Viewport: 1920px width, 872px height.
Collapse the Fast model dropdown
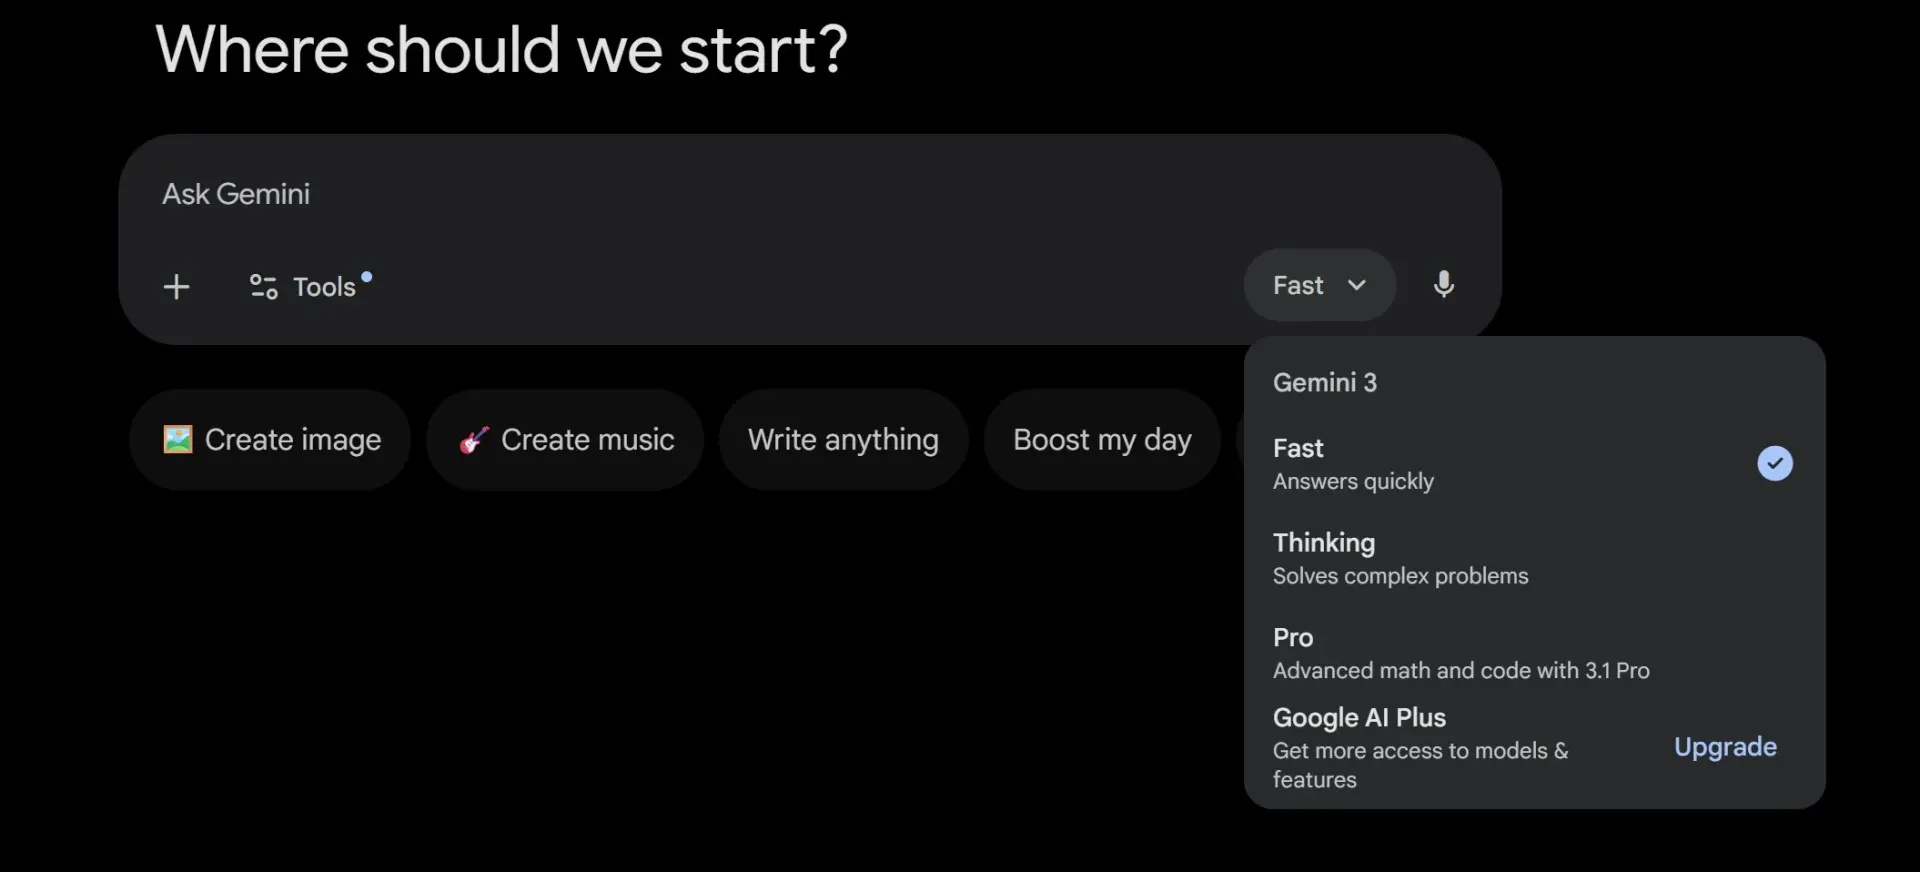1319,285
